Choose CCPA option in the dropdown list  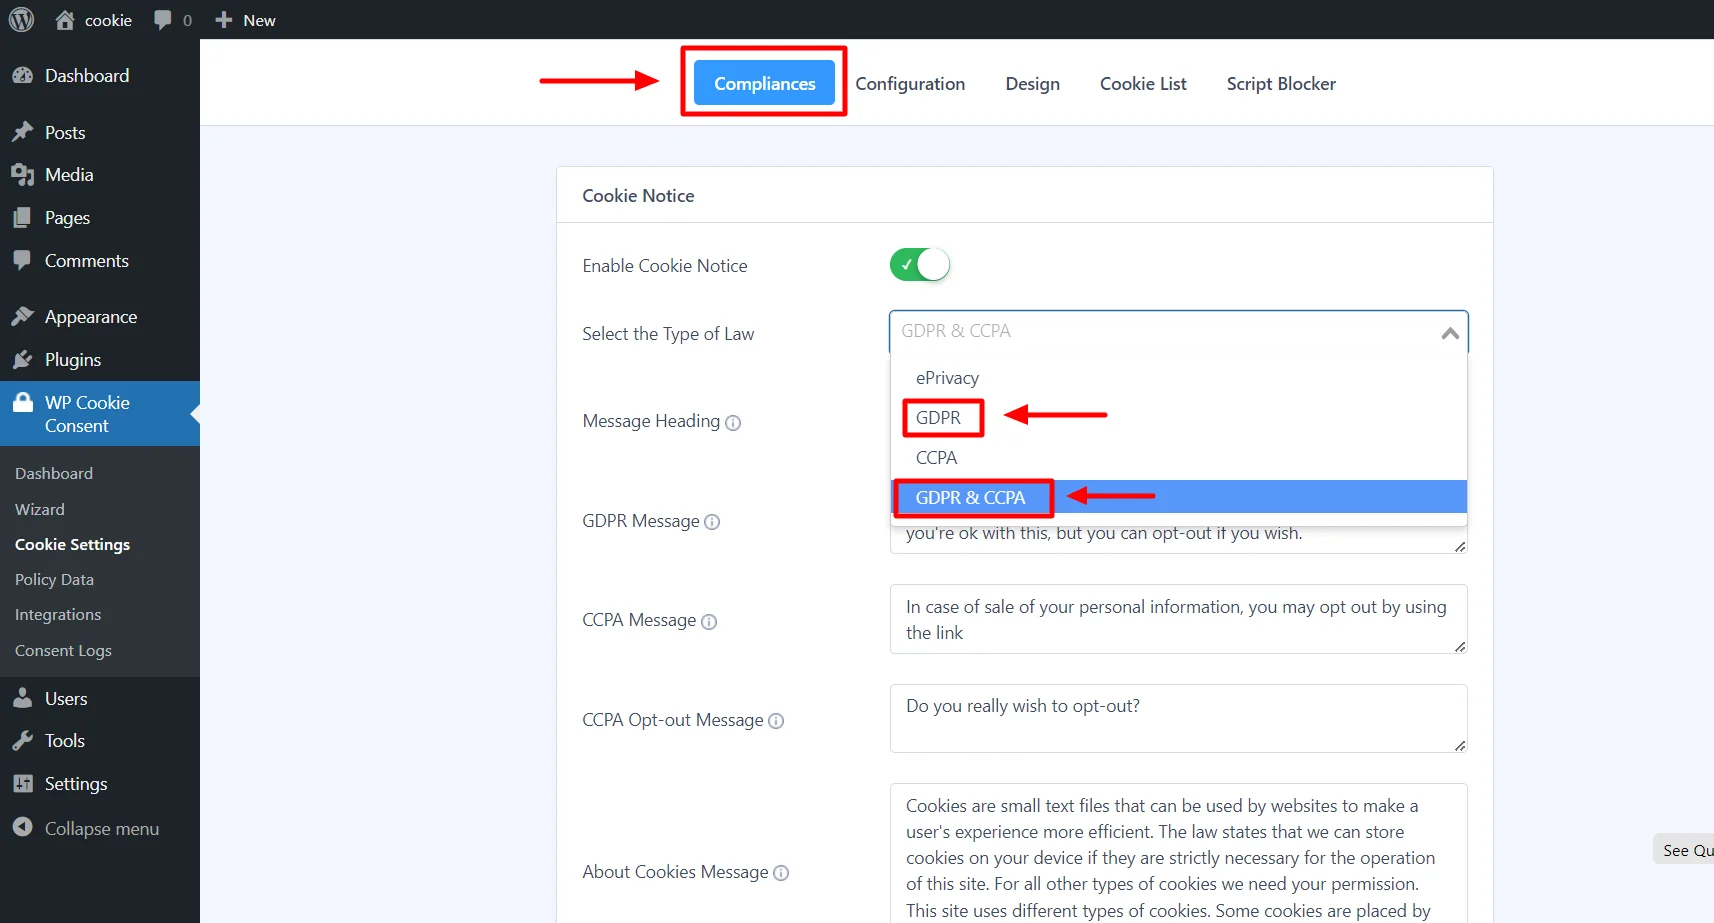point(936,458)
